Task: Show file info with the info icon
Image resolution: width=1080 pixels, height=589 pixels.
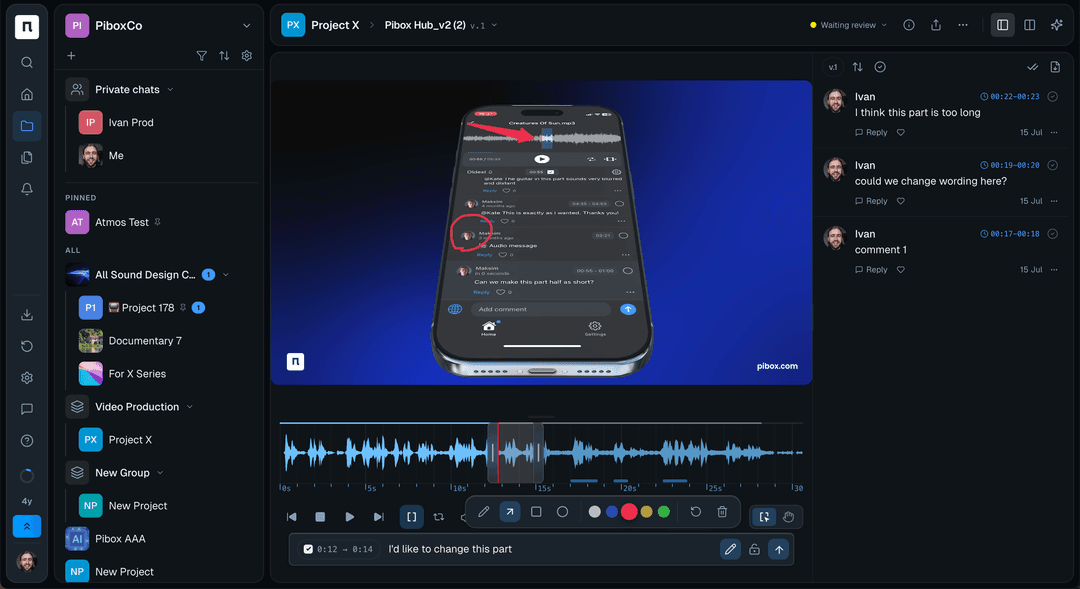Action: (909, 25)
